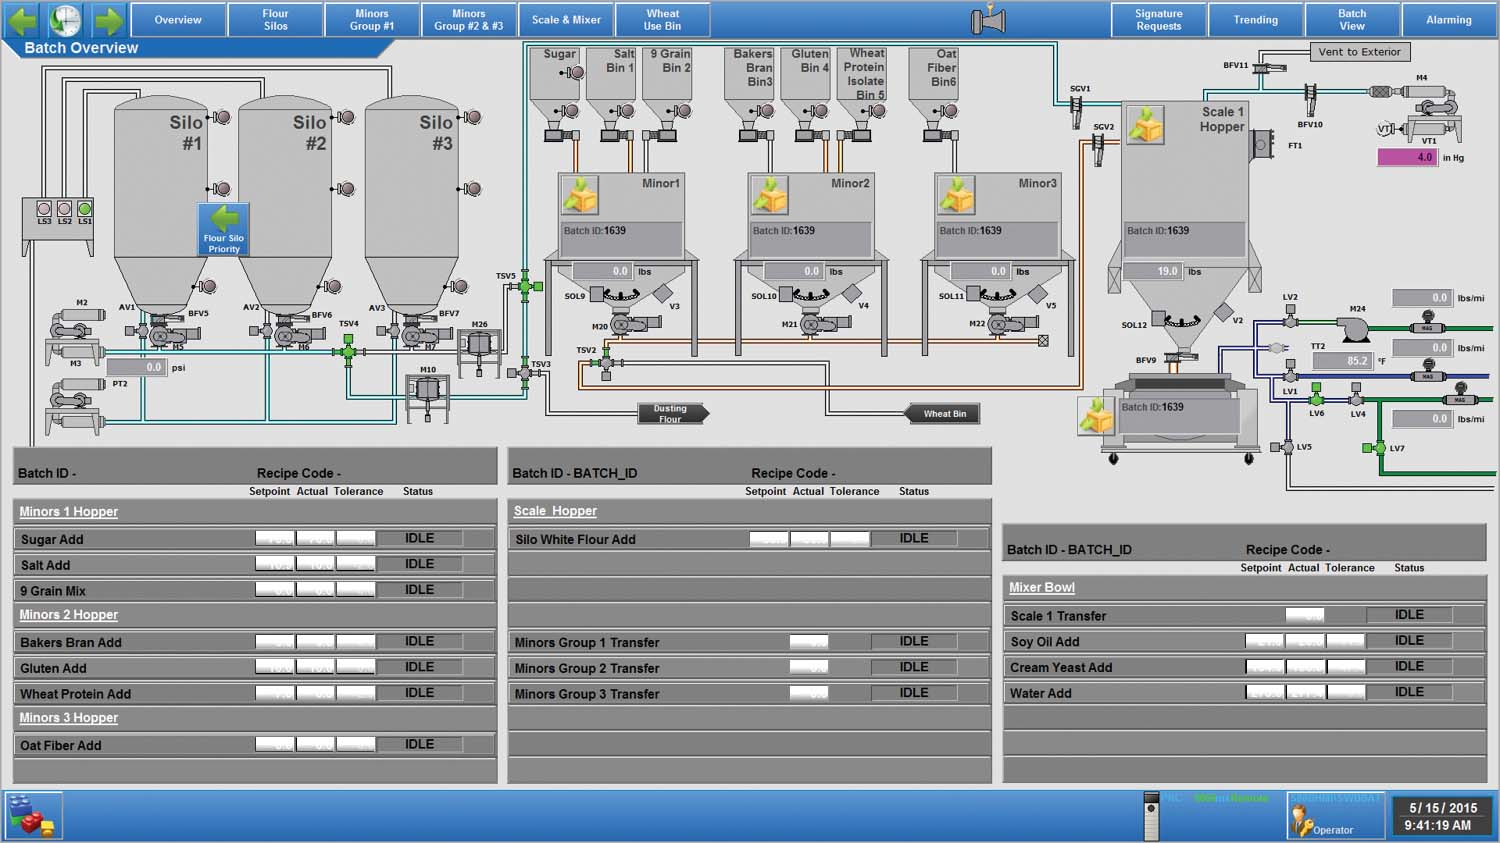This screenshot has width=1500, height=843.
Task: Click the recipe icon on Minor1 hopper
Action: point(580,197)
